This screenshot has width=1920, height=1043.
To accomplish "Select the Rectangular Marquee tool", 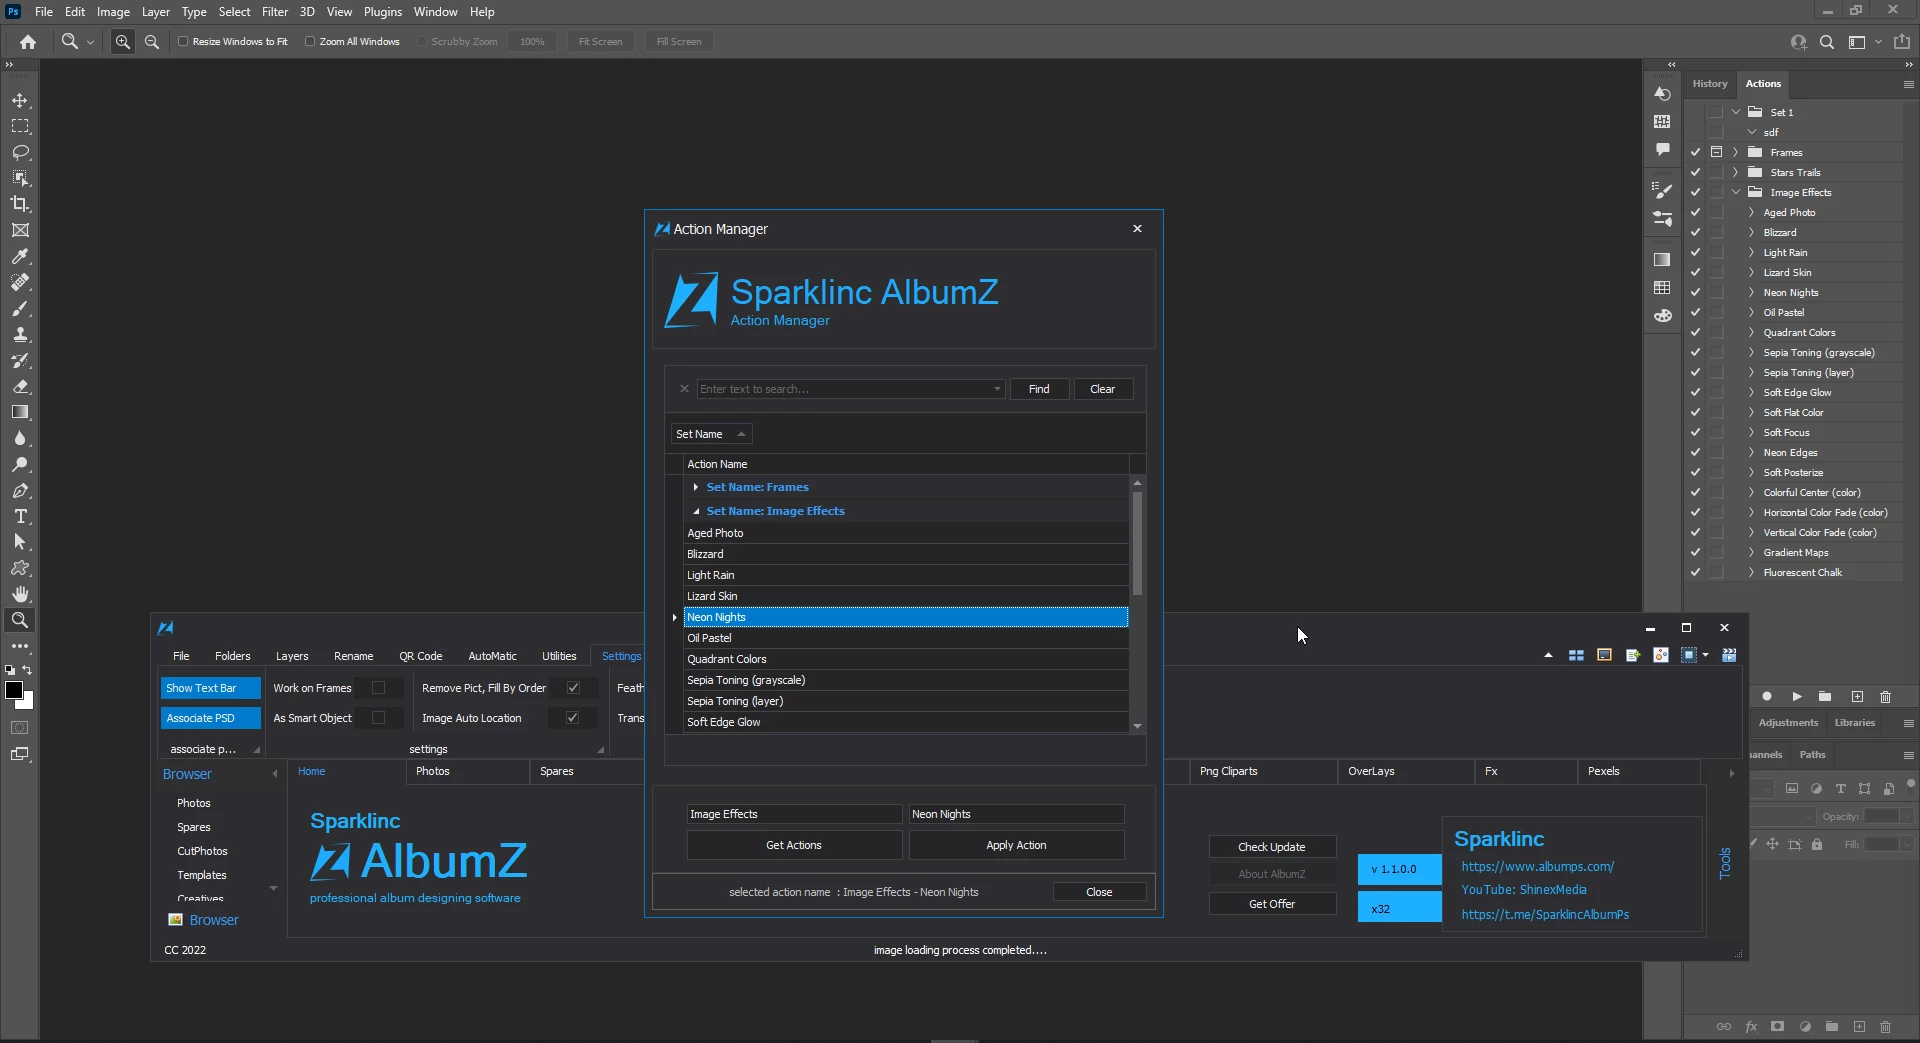I will (20, 126).
